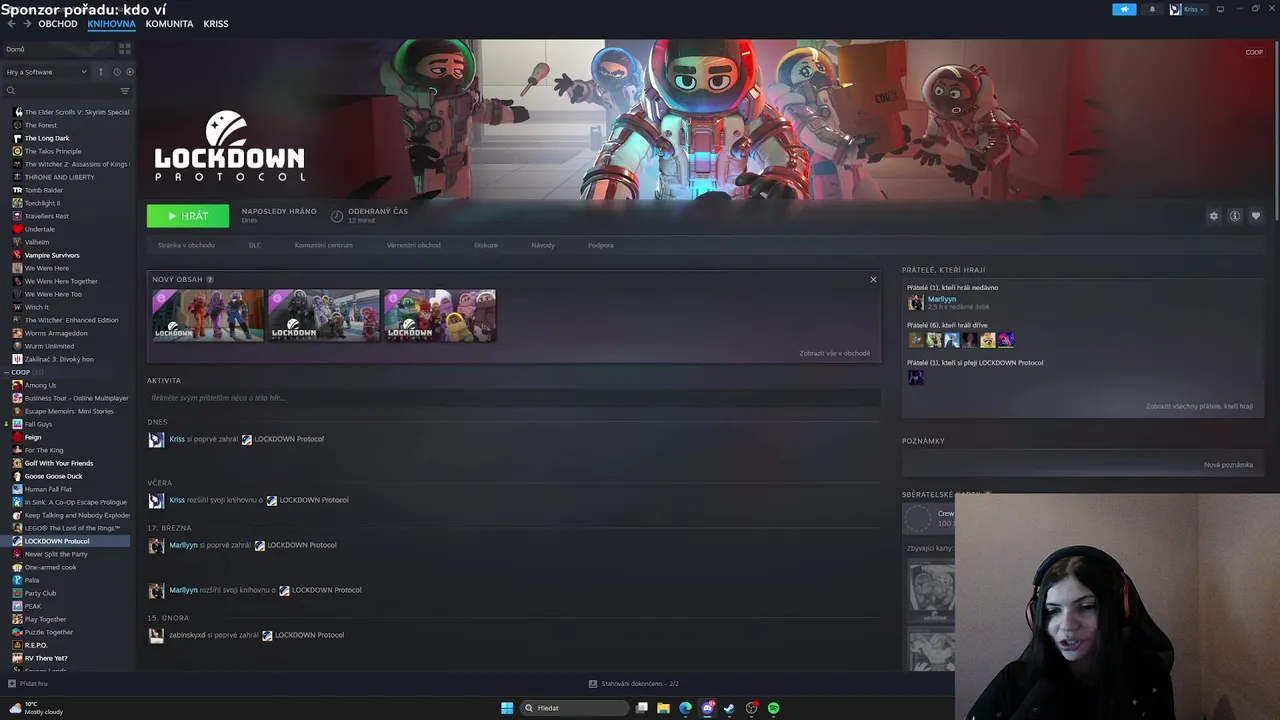Expand Hry a Software filter dropdown
The width and height of the screenshot is (1280, 720).
pos(46,72)
